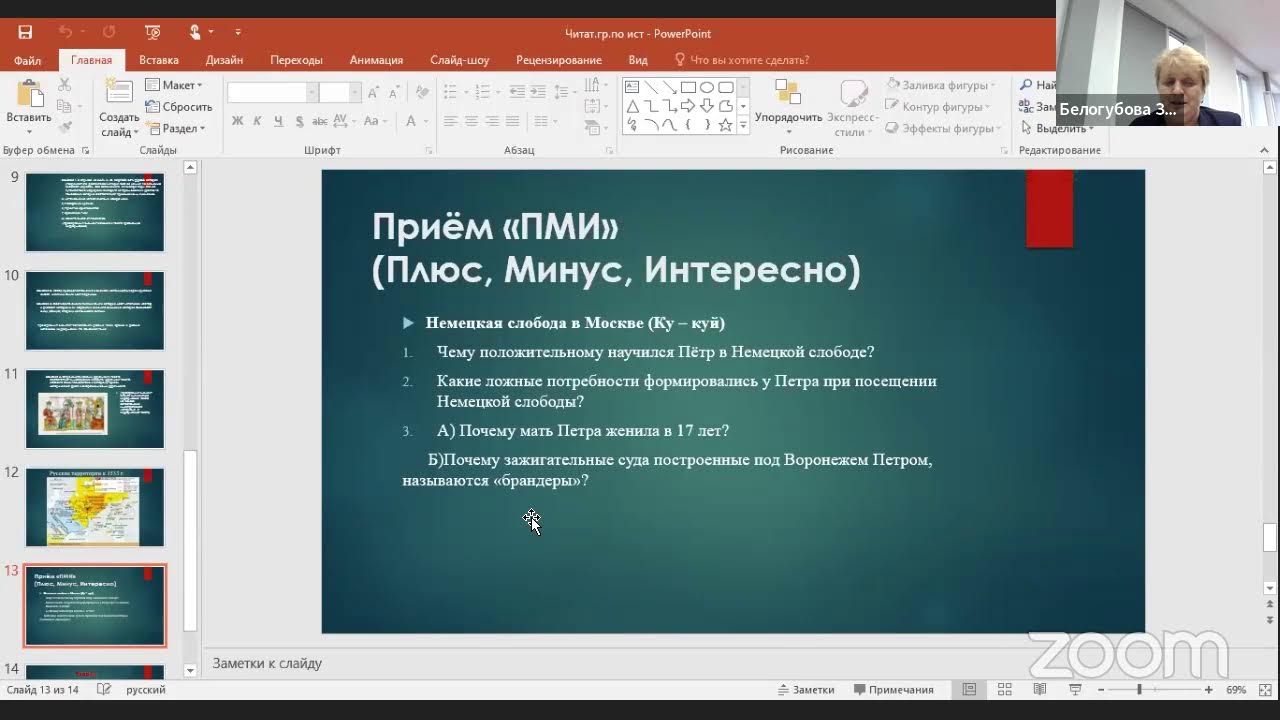Select the triangle shape in gallery

(x=632, y=106)
